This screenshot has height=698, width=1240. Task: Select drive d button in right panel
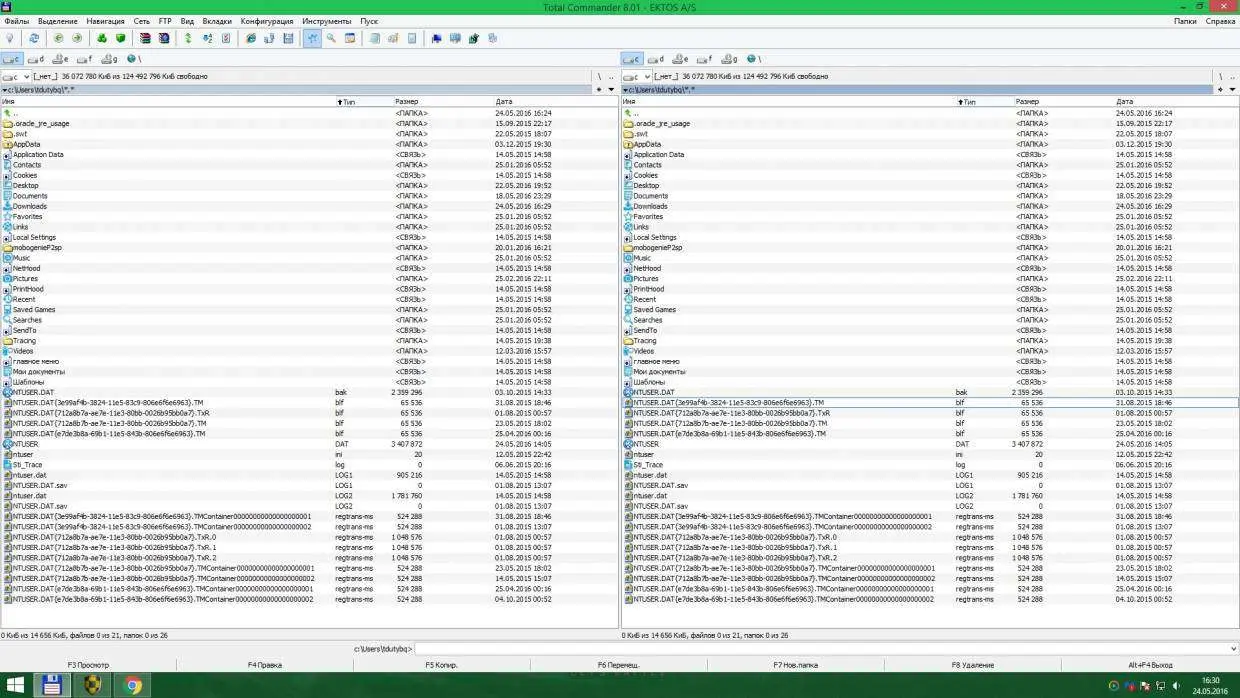pyautogui.click(x=657, y=59)
